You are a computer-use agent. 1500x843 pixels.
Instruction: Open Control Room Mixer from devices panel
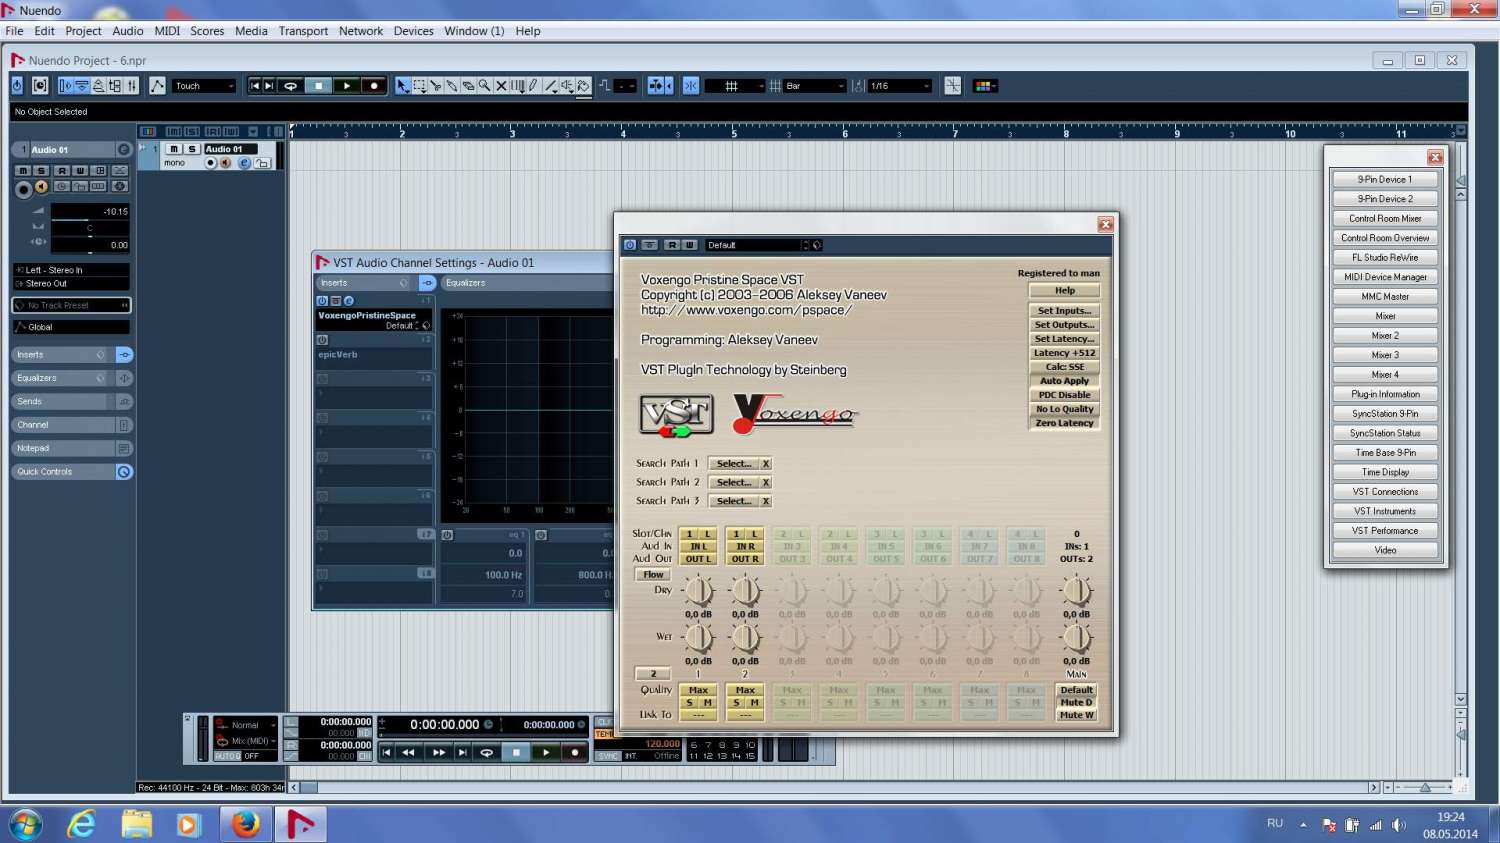coord(1385,219)
